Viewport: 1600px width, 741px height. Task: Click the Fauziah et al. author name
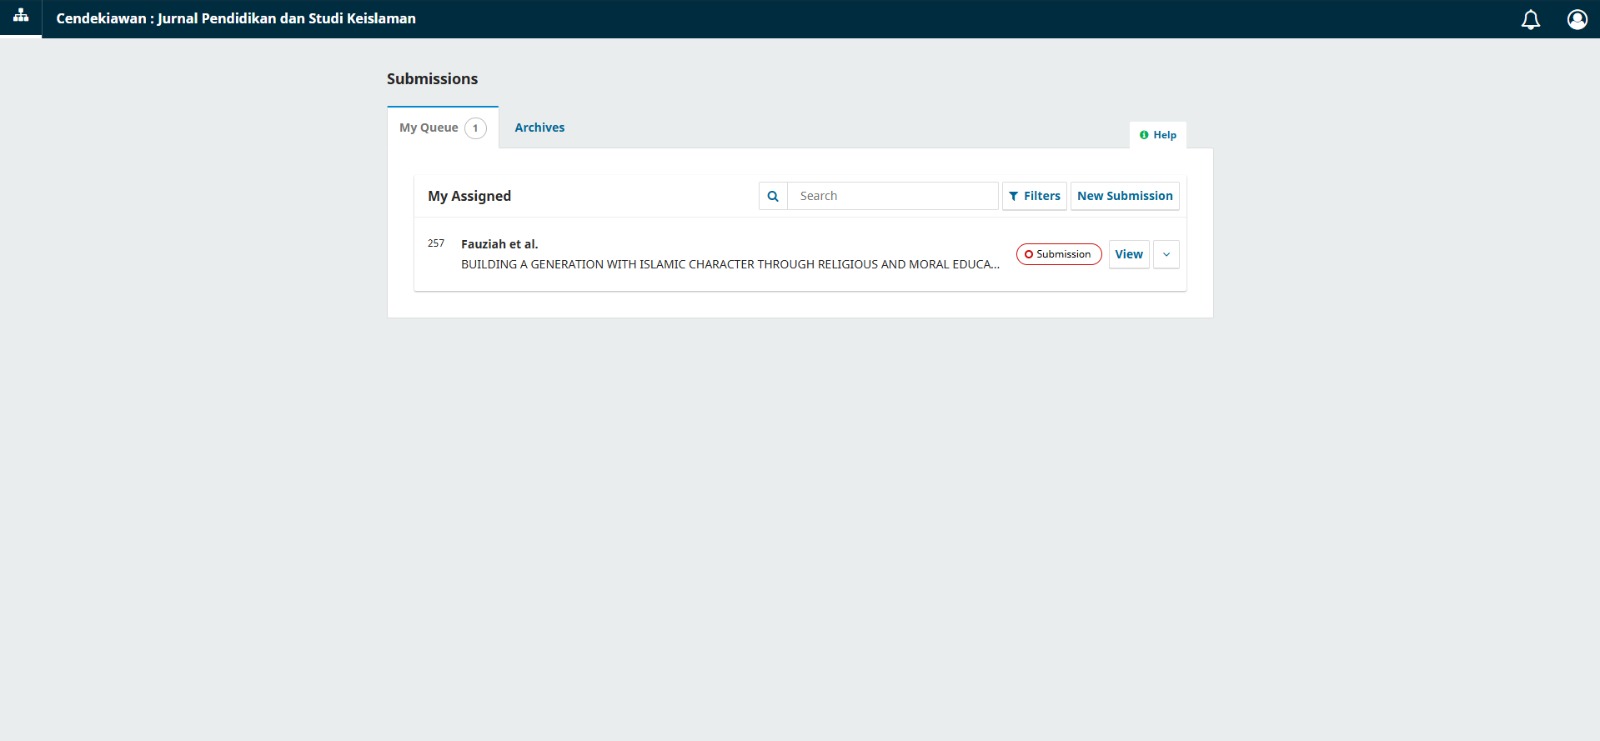(499, 244)
